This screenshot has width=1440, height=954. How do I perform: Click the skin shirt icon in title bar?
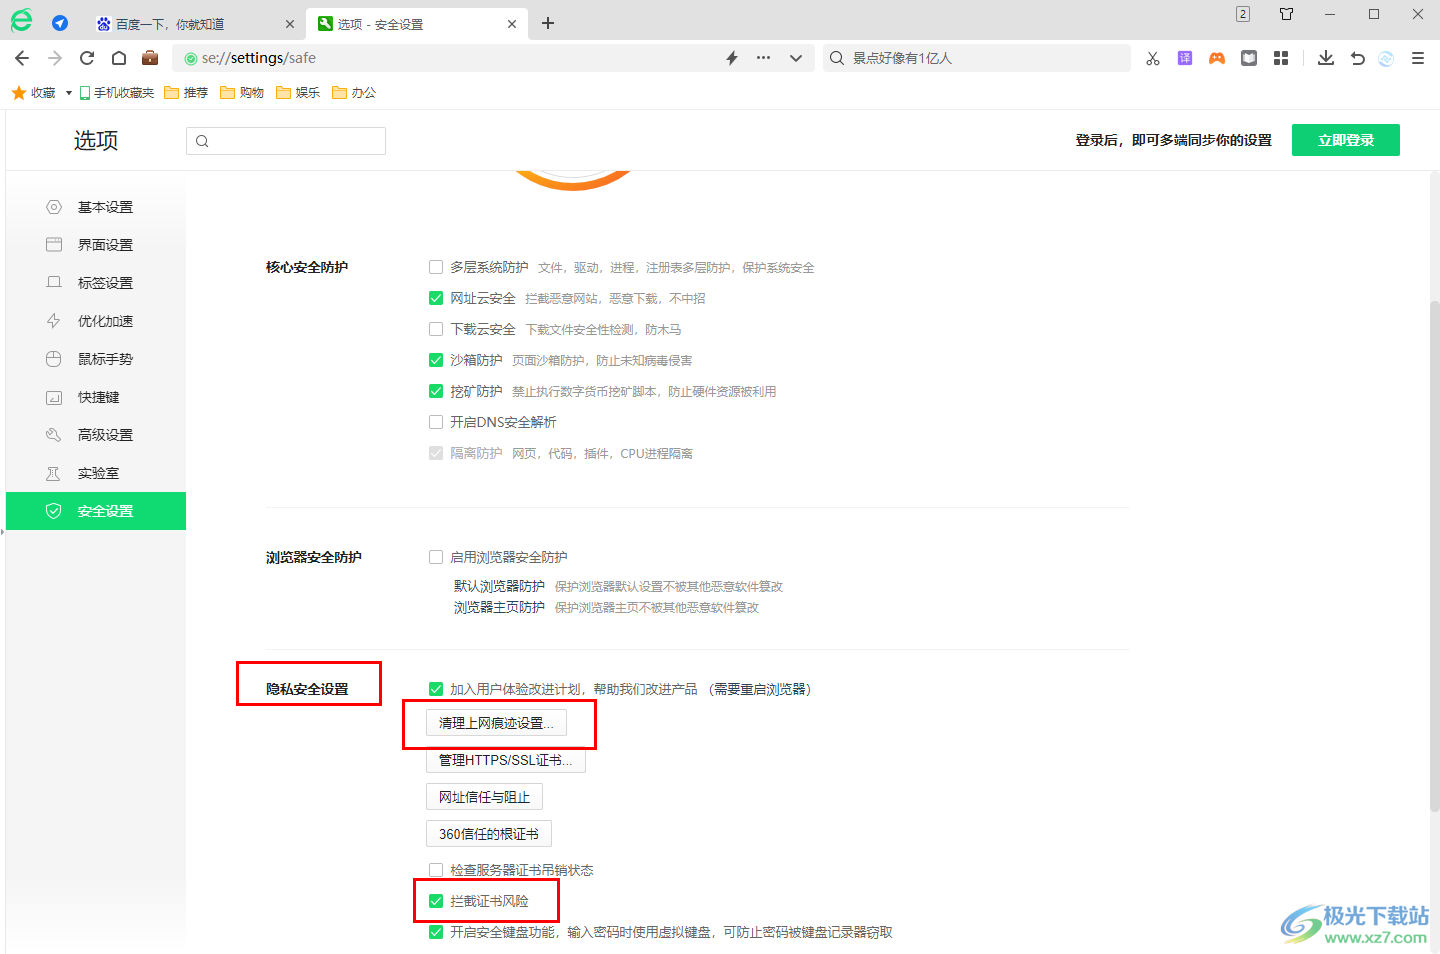[x=1287, y=14]
